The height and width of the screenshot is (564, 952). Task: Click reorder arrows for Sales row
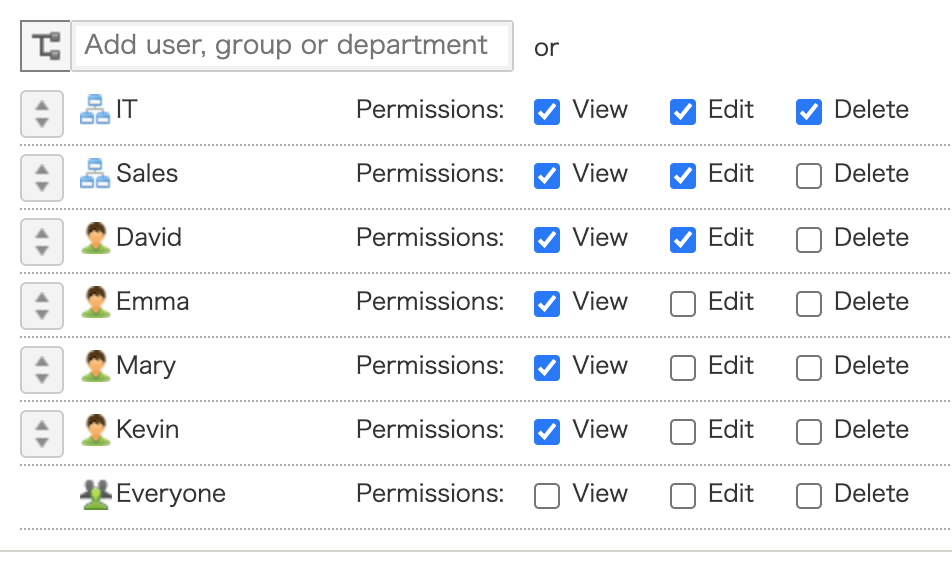pyautogui.click(x=42, y=176)
